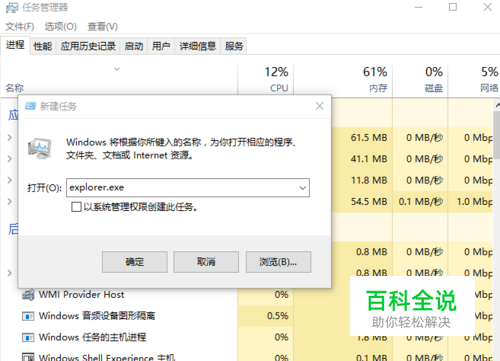This screenshot has width=500, height=361.
Task: Open the 选项(O) menu
Action: 61,26
